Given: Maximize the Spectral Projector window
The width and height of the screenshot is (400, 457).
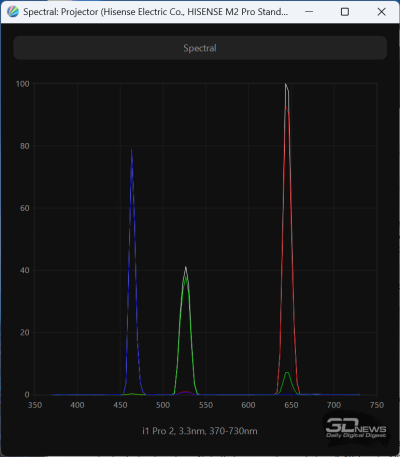Looking at the screenshot, I should 345,12.
